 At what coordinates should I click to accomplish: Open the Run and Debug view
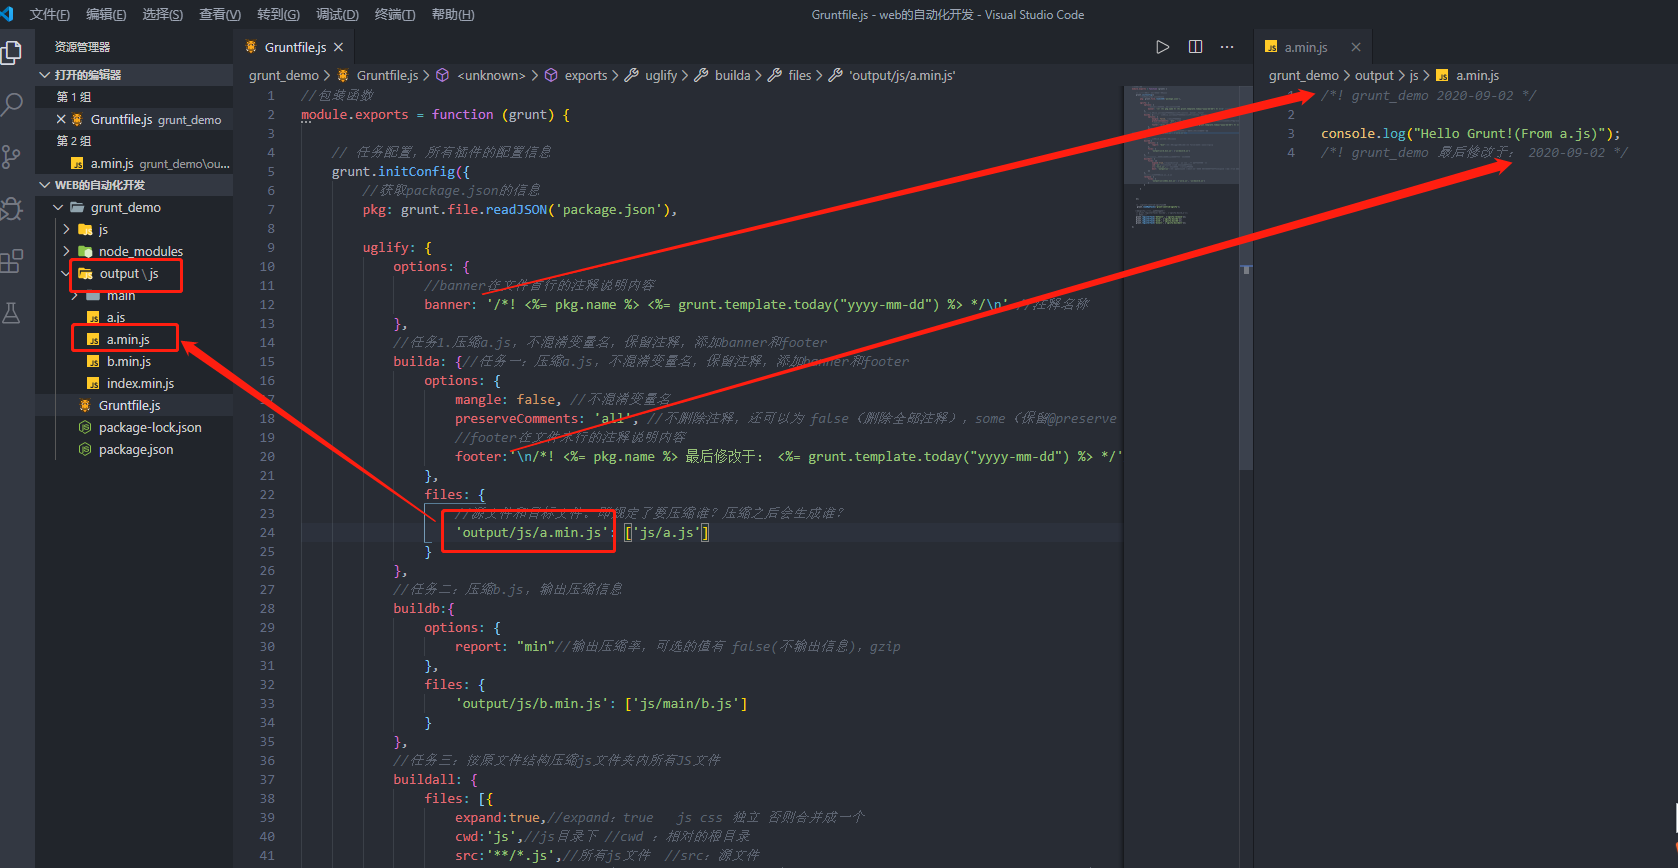pyautogui.click(x=12, y=209)
